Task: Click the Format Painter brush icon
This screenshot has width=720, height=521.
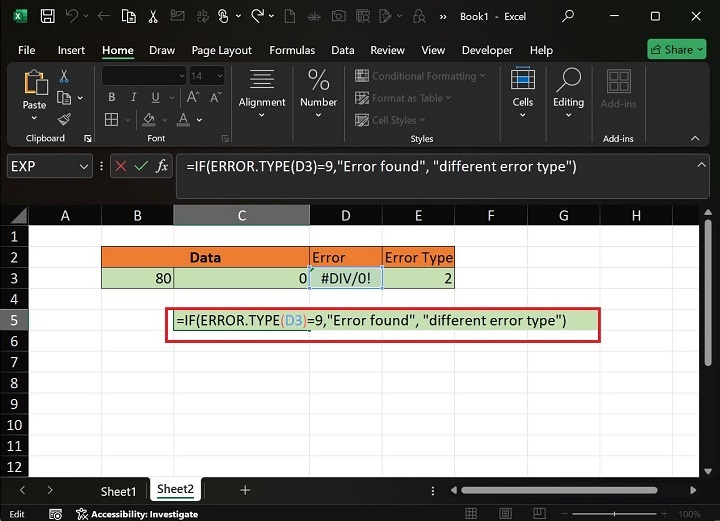Action: tap(64, 119)
